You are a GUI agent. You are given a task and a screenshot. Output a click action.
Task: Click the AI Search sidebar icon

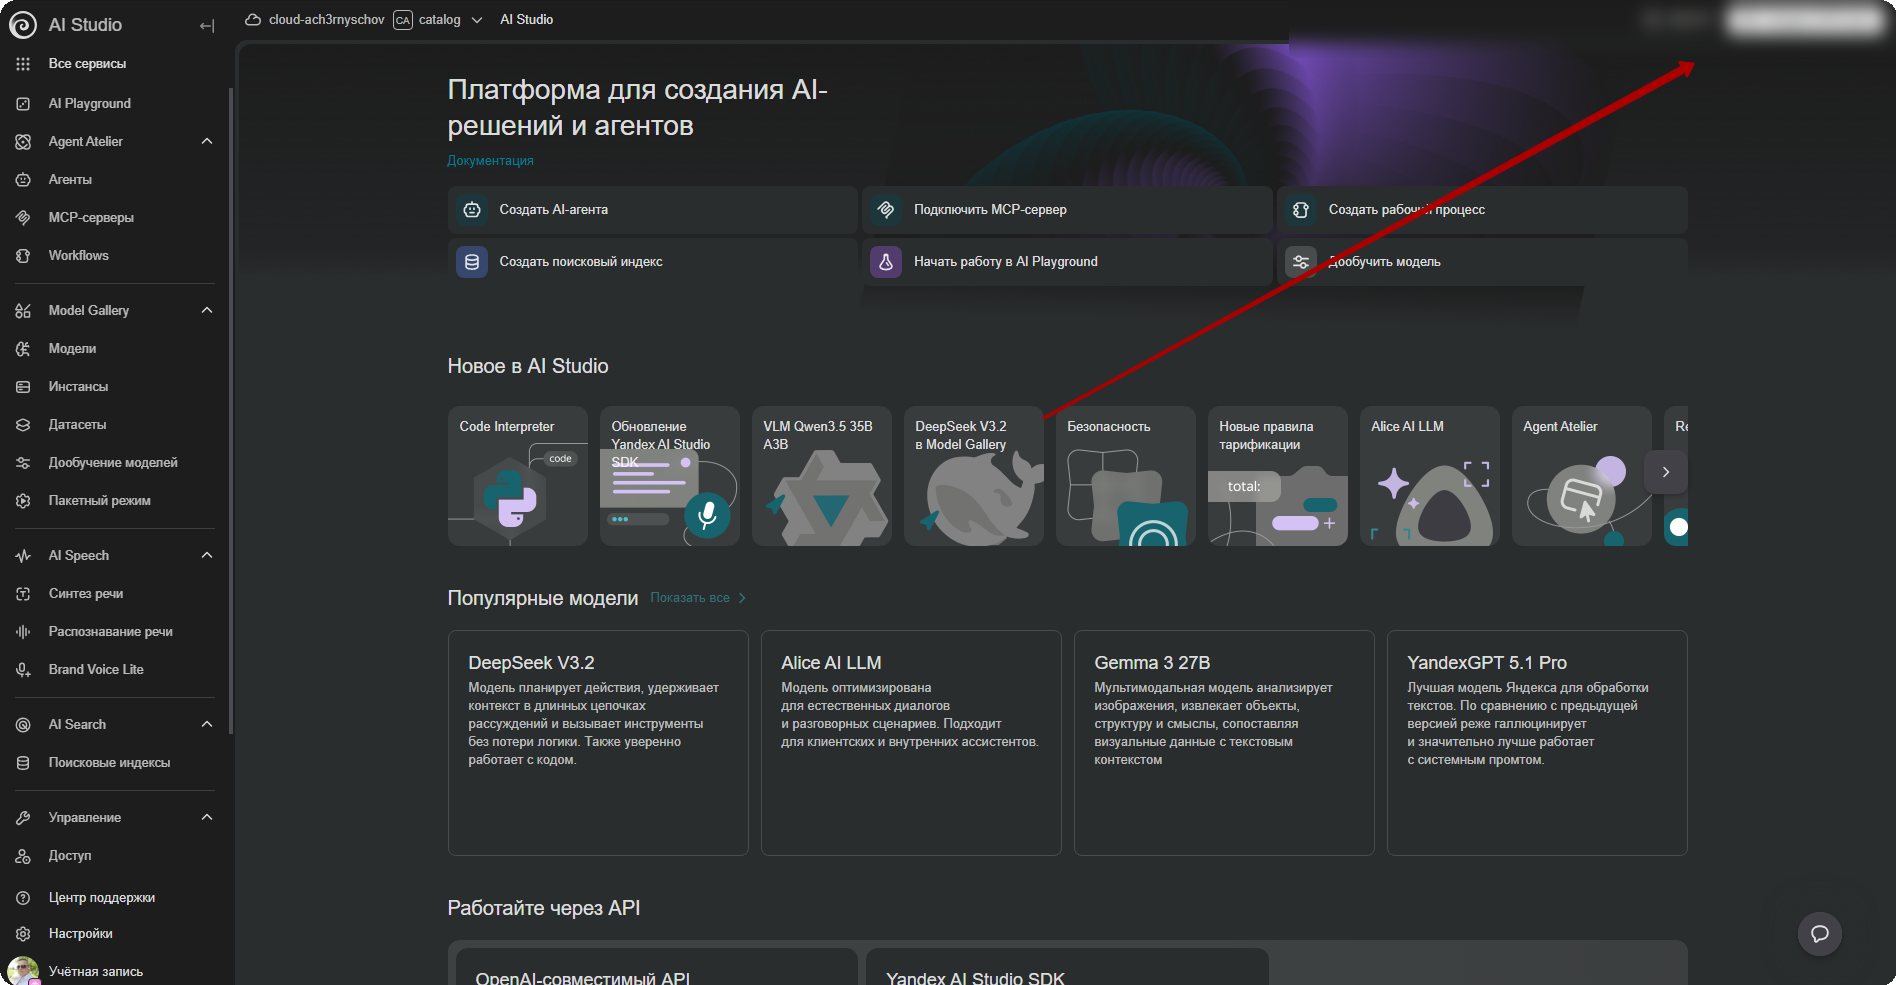[23, 725]
